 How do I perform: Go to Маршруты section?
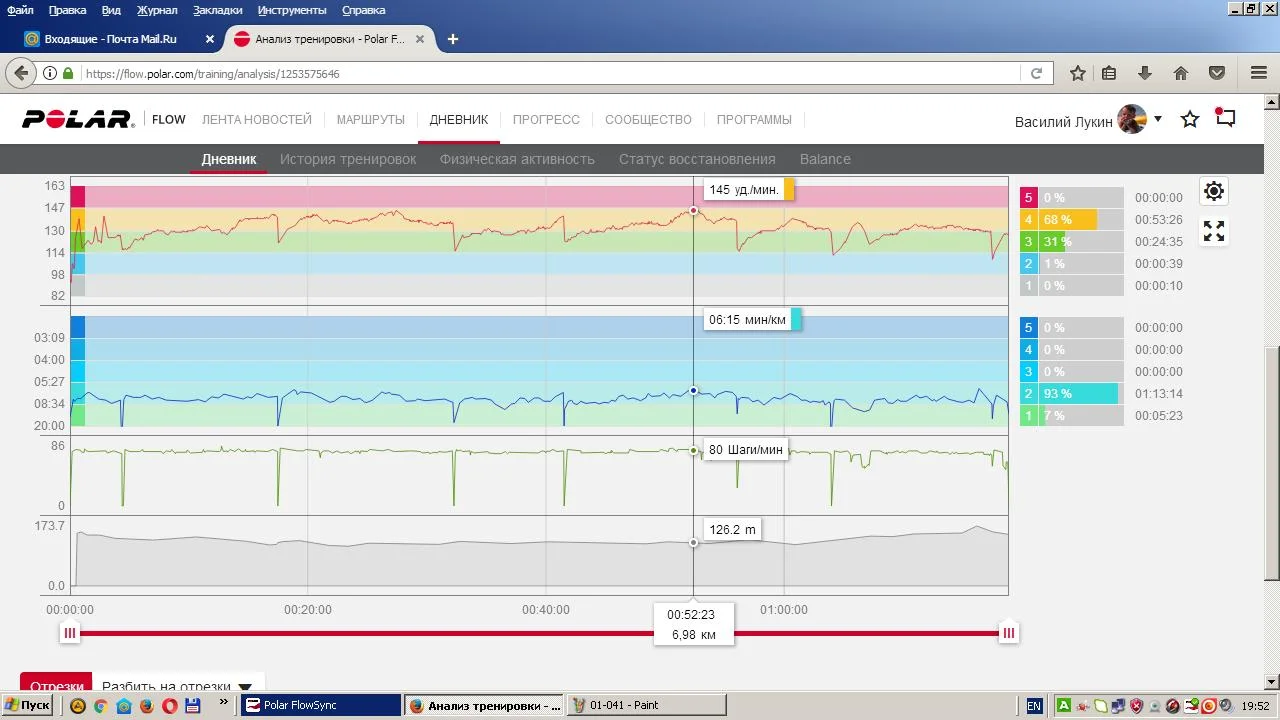(x=371, y=120)
